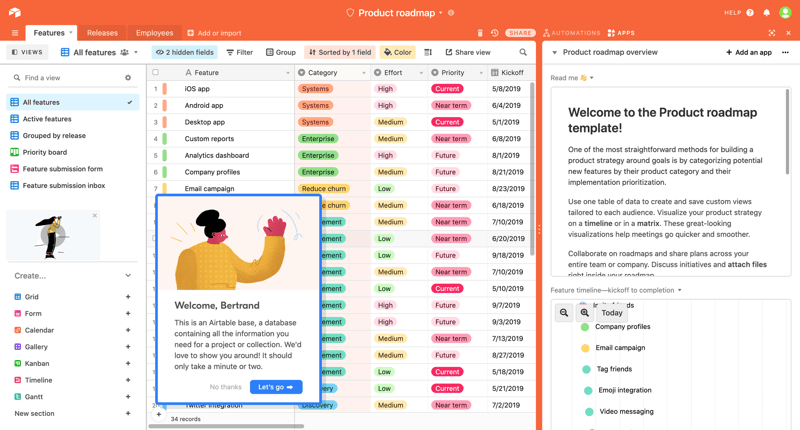Screen dimensions: 800x430
Task: Click the help question mark icon
Action: [x=750, y=13]
